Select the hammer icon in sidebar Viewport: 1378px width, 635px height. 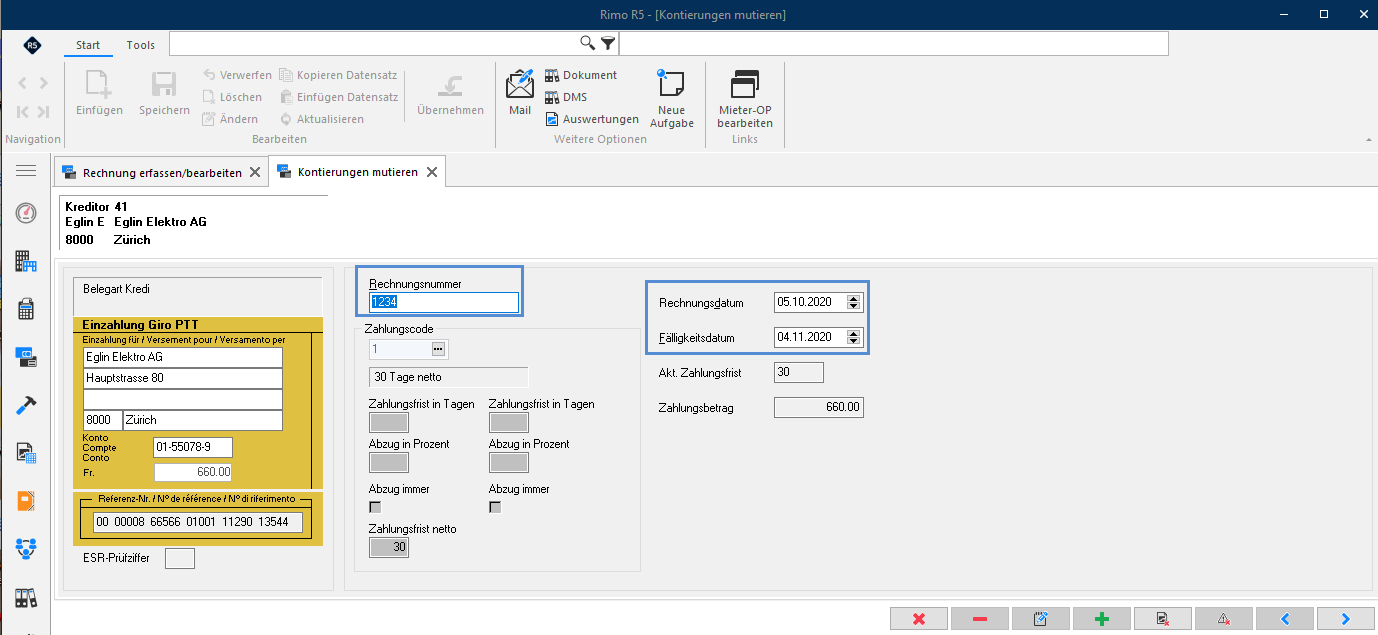(x=26, y=406)
